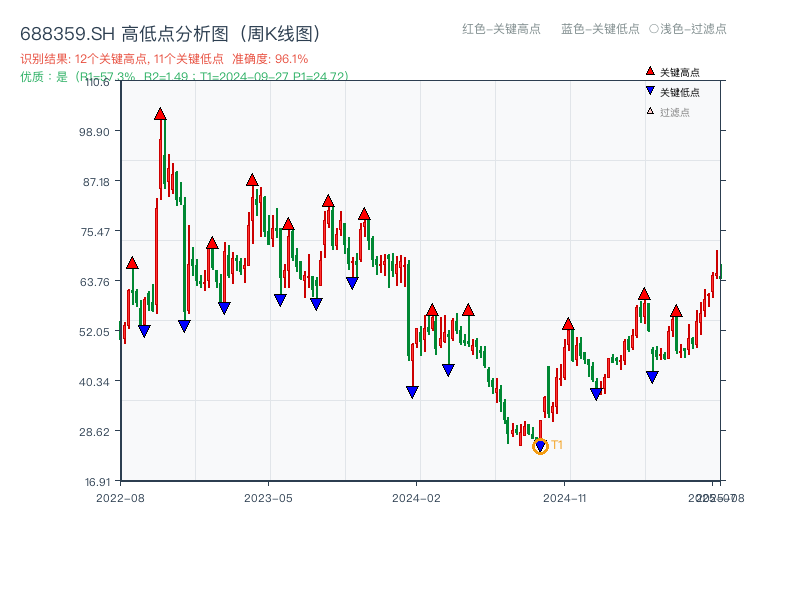Click the red key-high triangle above 2023-05 candles

(x=252, y=181)
